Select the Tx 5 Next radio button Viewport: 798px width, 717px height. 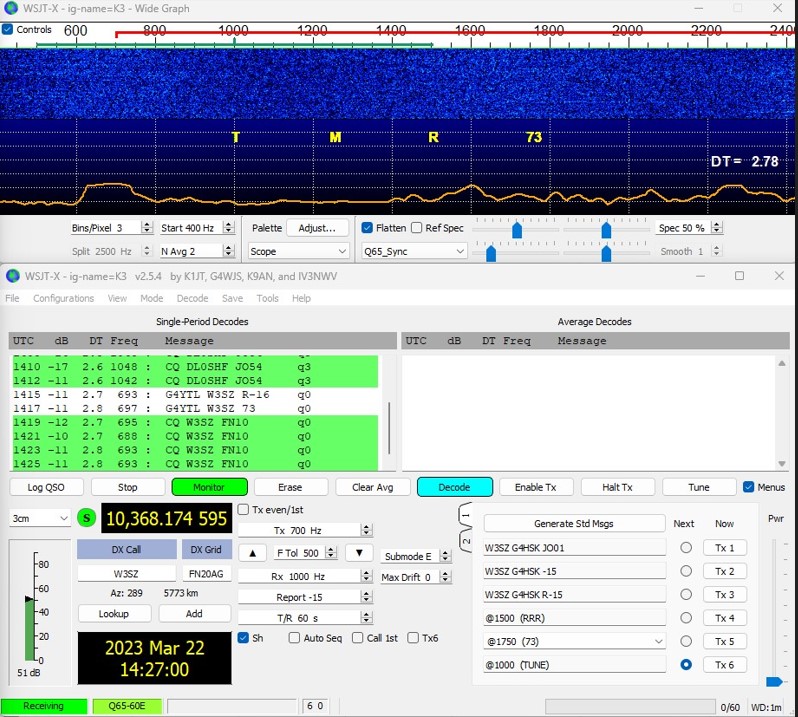686,641
